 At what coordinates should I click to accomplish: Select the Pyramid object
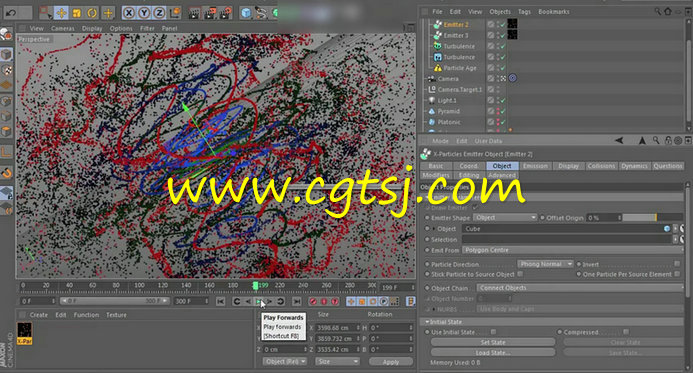tap(448, 111)
